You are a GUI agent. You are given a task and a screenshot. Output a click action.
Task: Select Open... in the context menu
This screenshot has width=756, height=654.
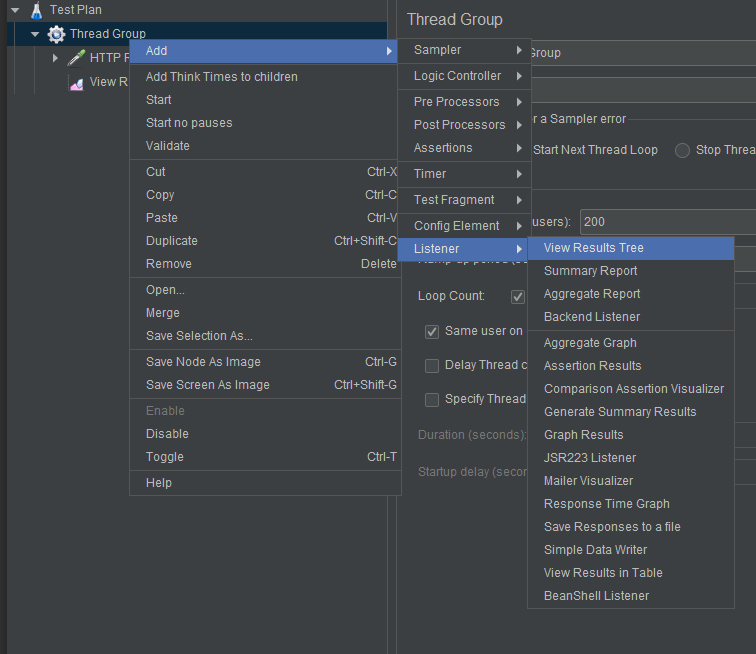point(264,290)
